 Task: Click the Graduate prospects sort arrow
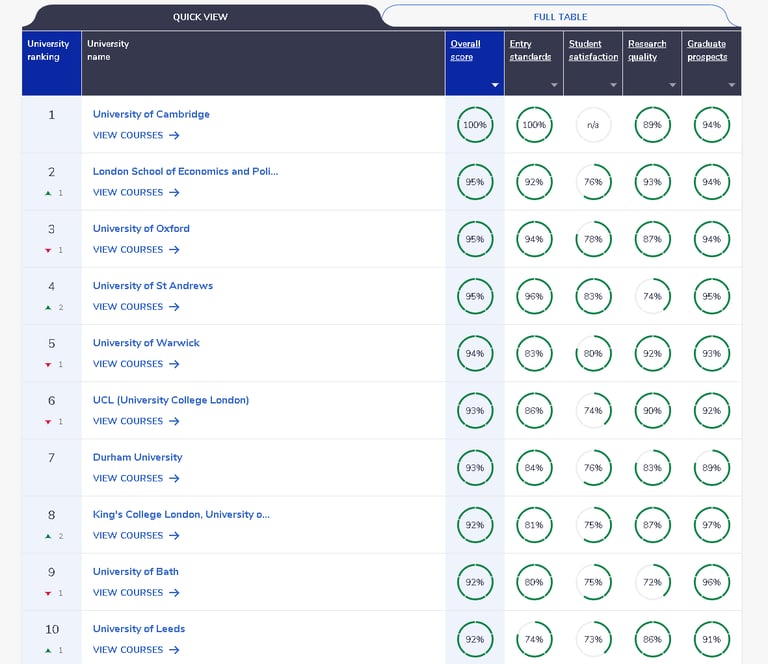(x=732, y=85)
